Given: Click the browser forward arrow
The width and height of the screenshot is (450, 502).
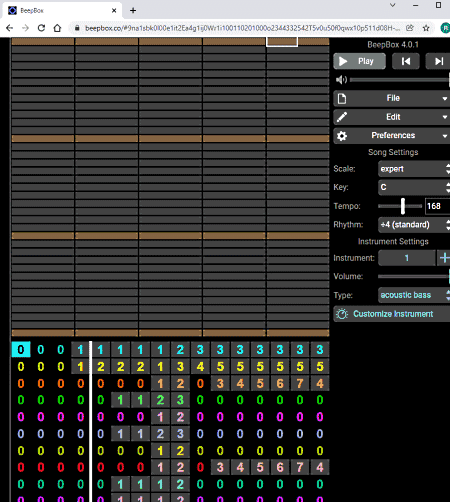Looking at the screenshot, I should [x=25, y=28].
